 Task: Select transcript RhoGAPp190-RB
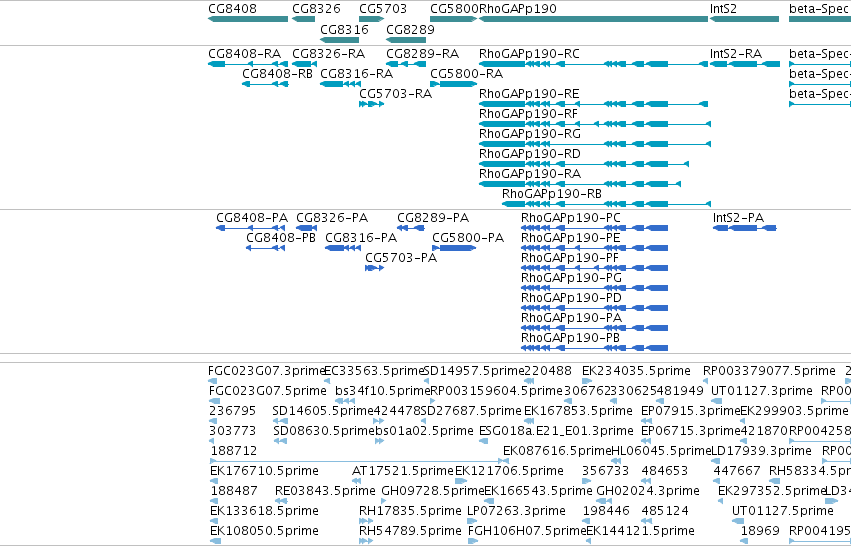[606, 204]
